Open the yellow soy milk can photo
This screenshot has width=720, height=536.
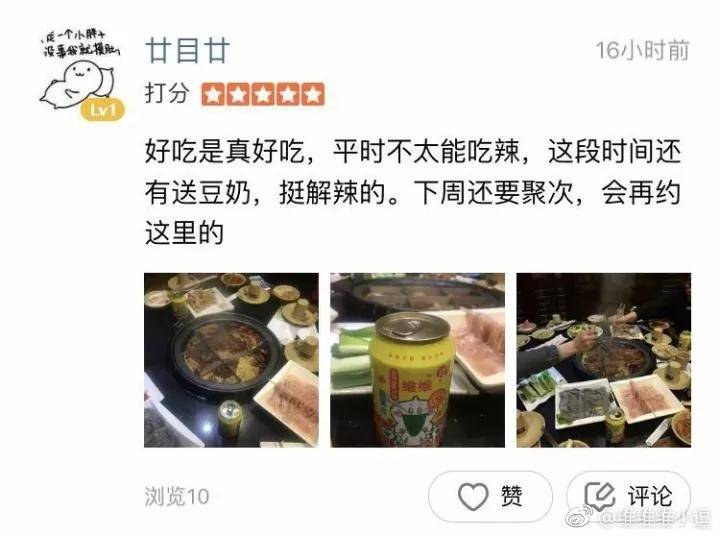[417, 360]
